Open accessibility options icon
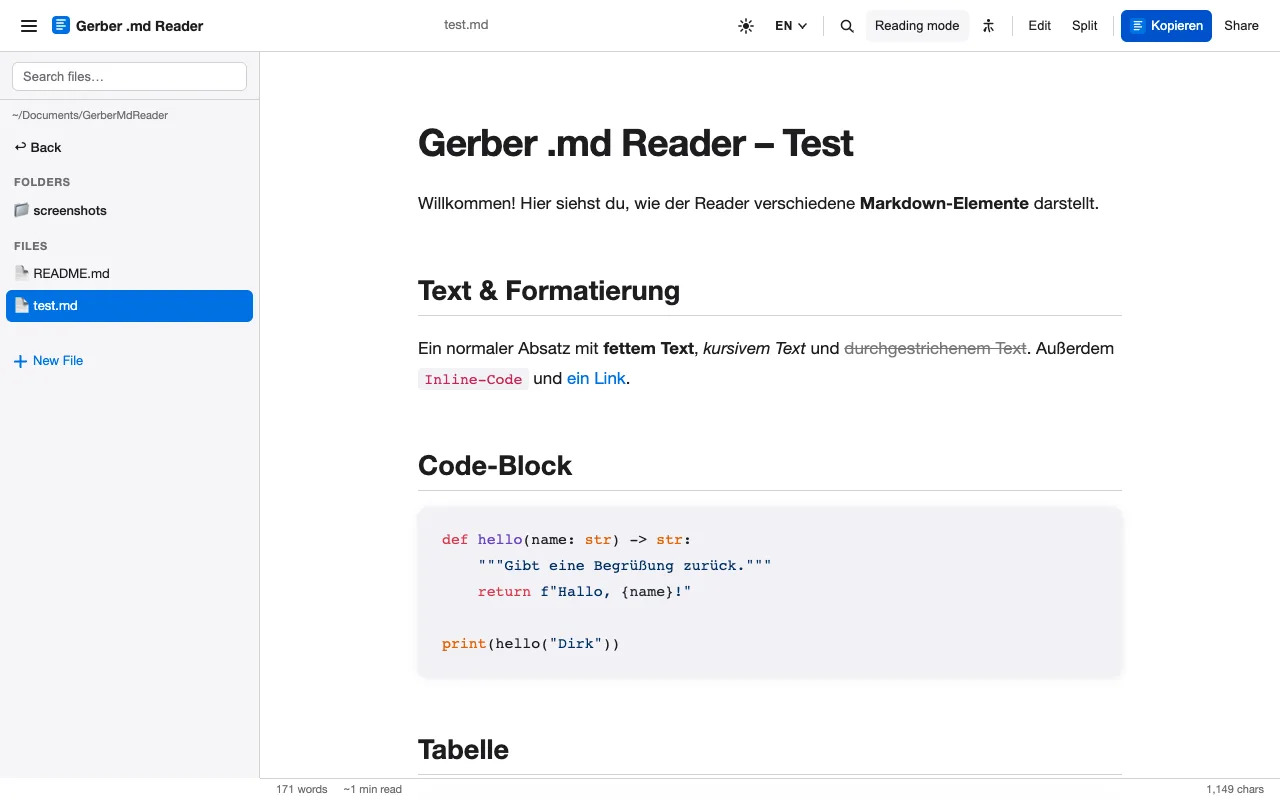1280x800 pixels. click(x=988, y=26)
